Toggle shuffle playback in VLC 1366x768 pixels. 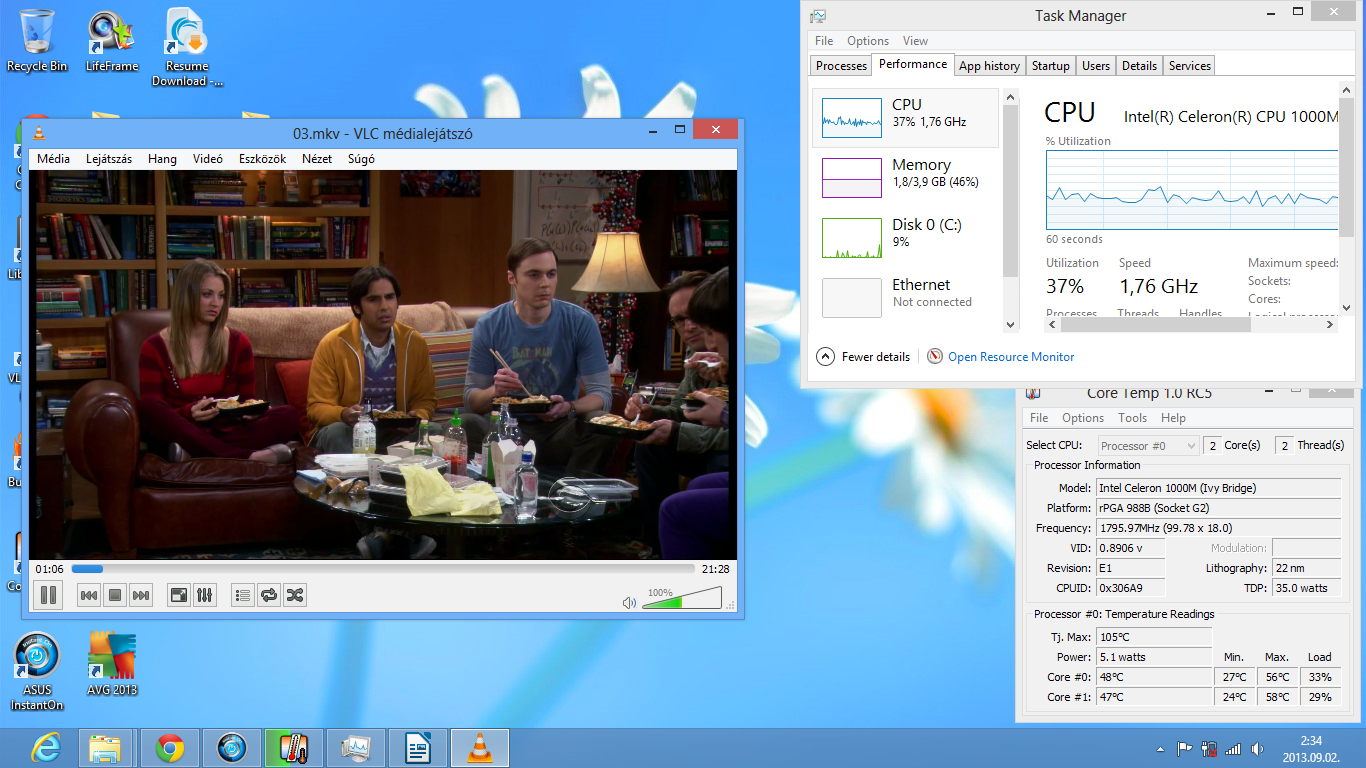(295, 595)
